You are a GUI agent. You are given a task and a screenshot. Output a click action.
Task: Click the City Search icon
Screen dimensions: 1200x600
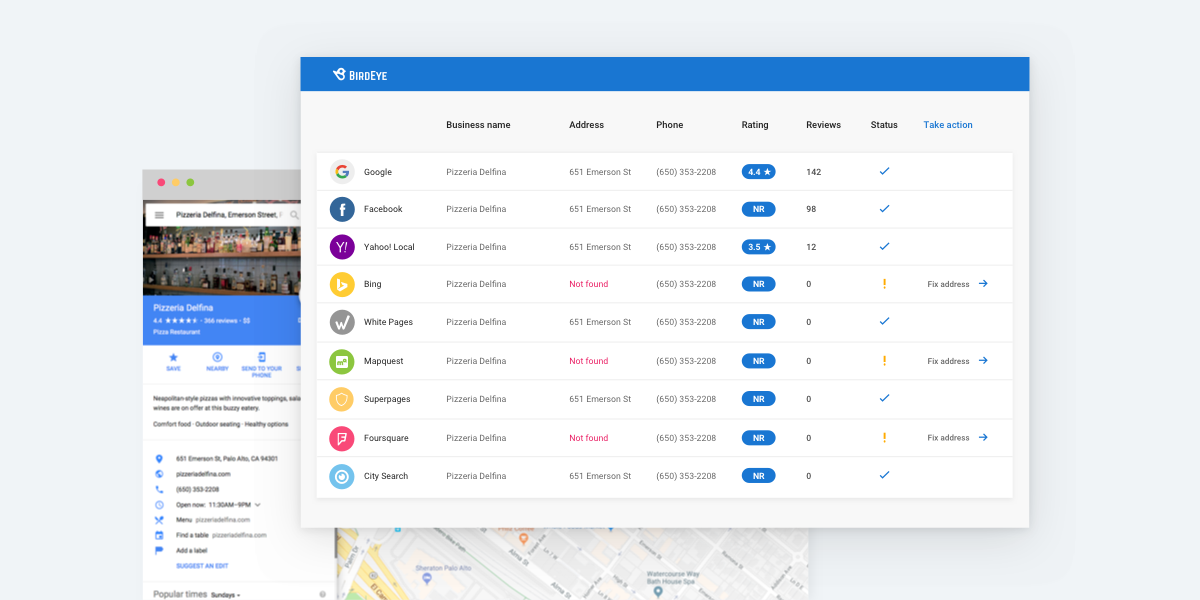point(342,476)
